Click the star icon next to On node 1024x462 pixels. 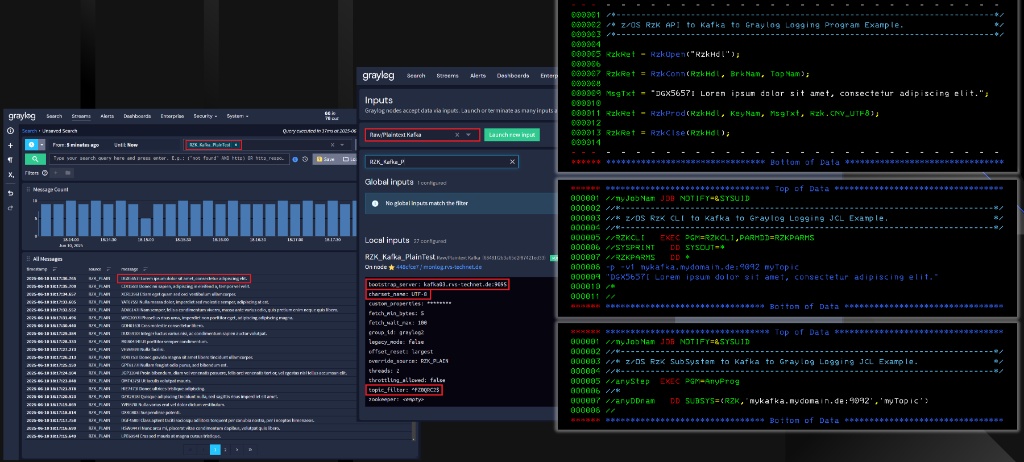pyautogui.click(x=391, y=267)
